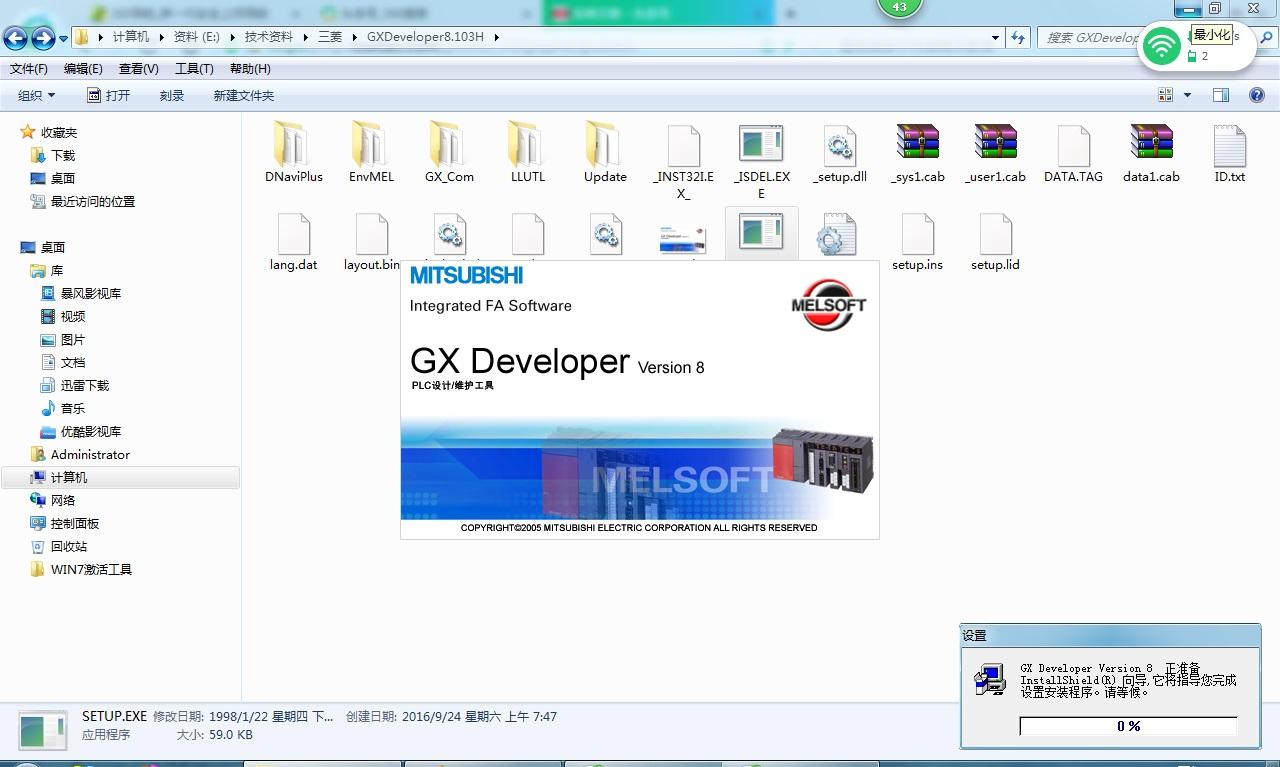Open the recent pages dropdown arrow
The image size is (1280, 767).
[64, 38]
